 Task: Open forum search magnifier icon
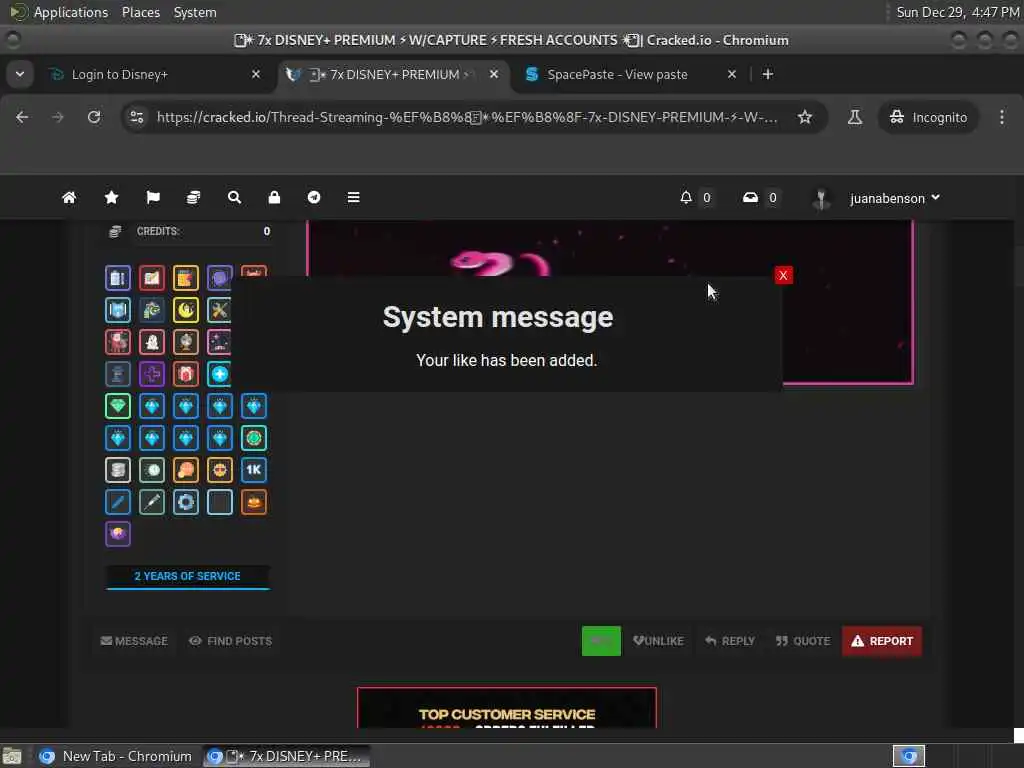click(234, 197)
